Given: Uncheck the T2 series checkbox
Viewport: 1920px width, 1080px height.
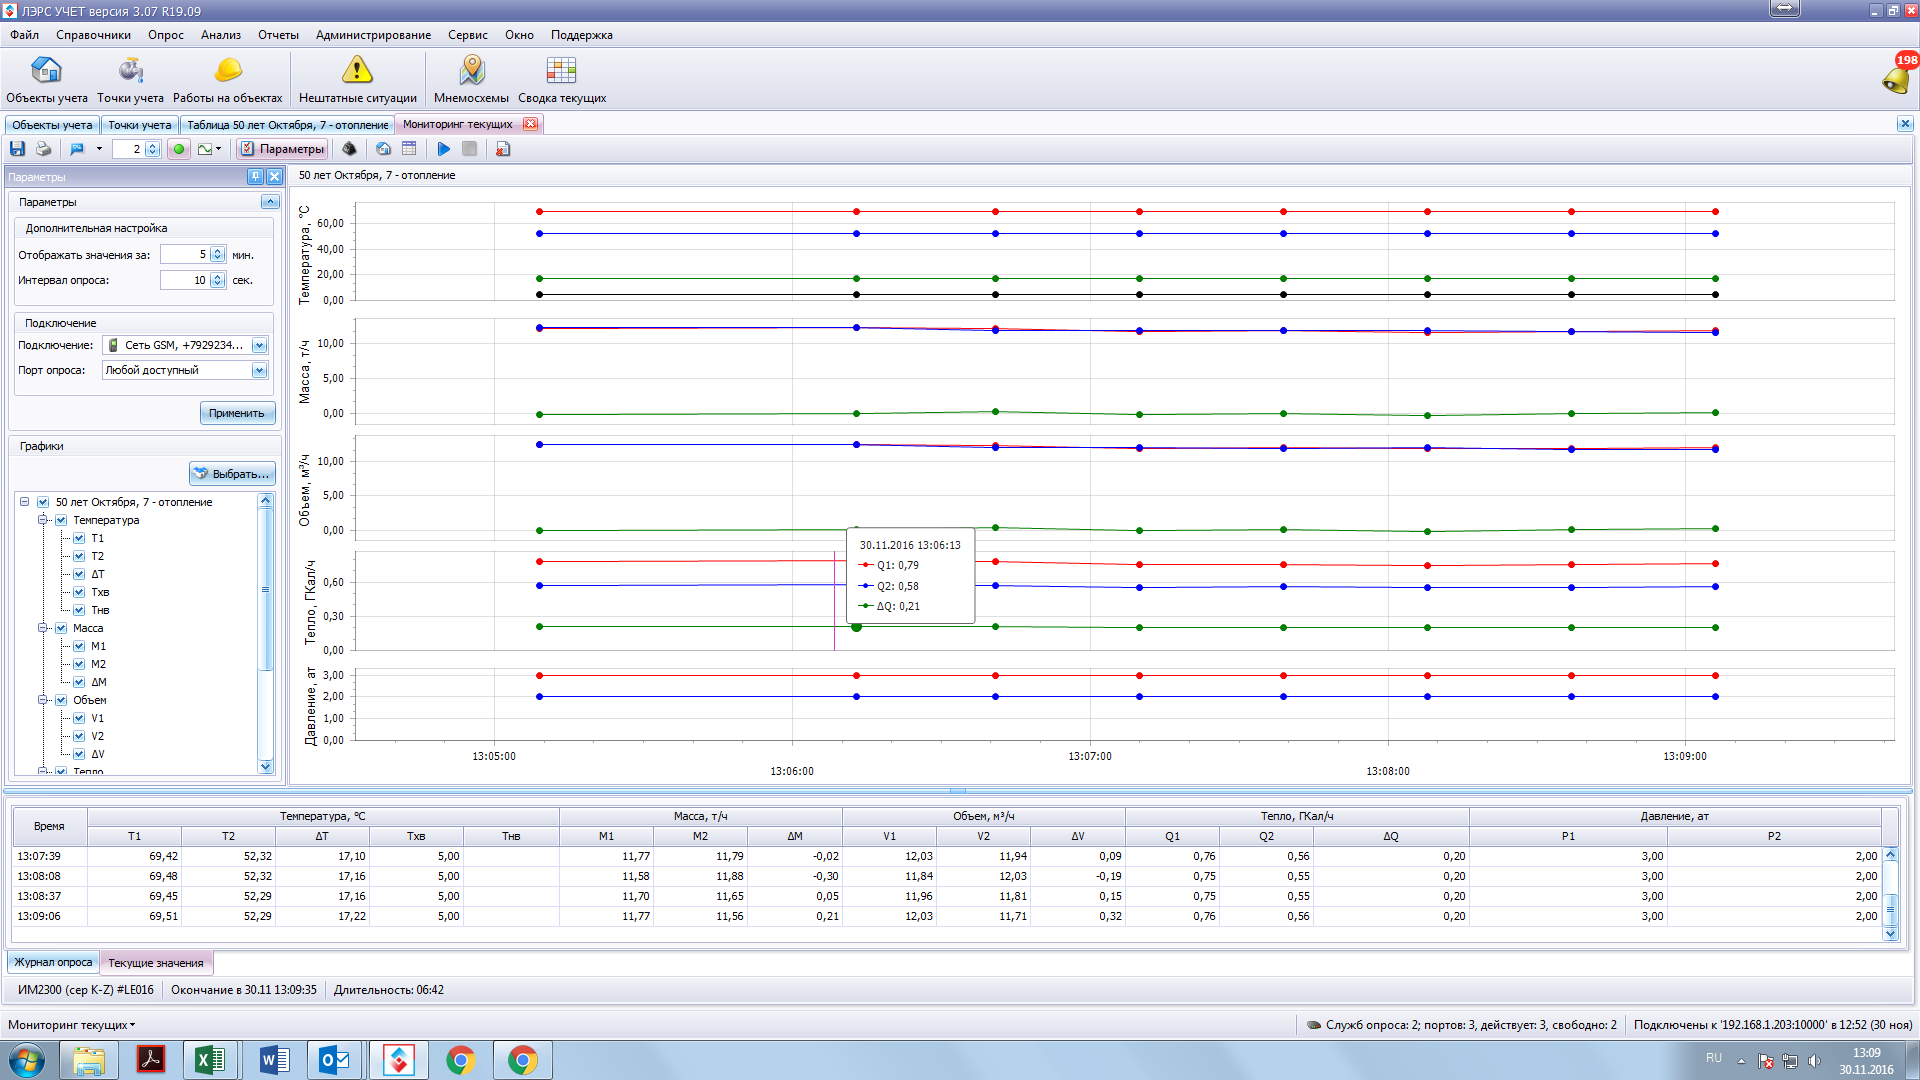Looking at the screenshot, I should coord(79,556).
